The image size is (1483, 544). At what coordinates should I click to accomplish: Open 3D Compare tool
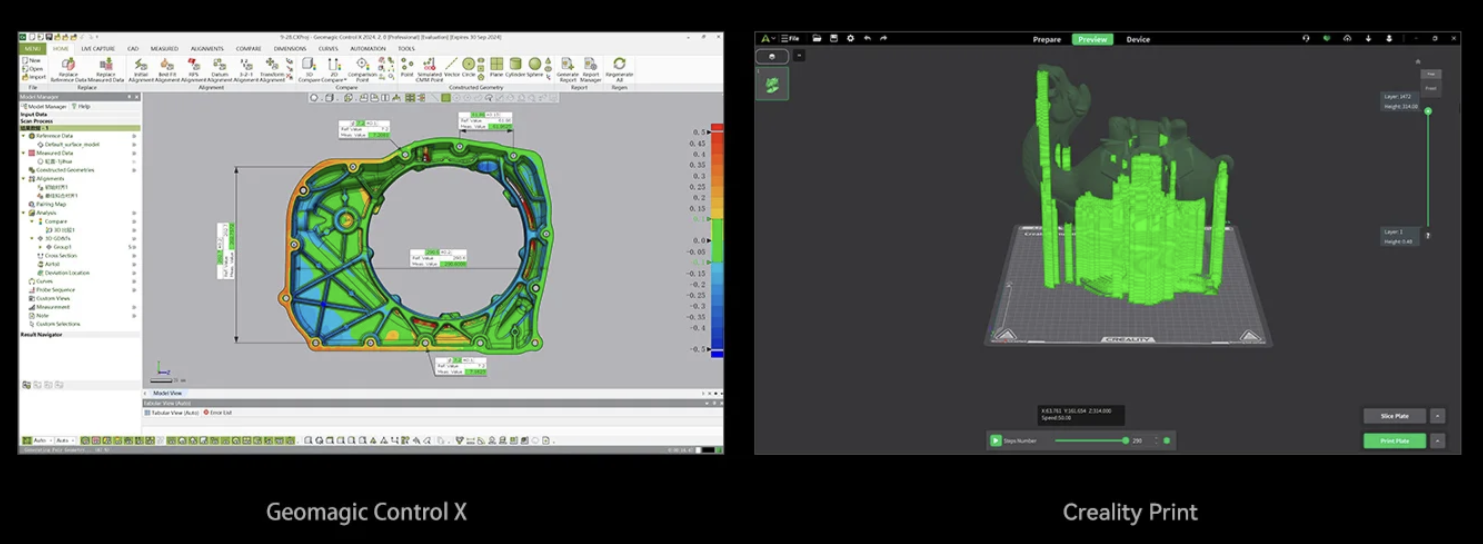(x=309, y=70)
